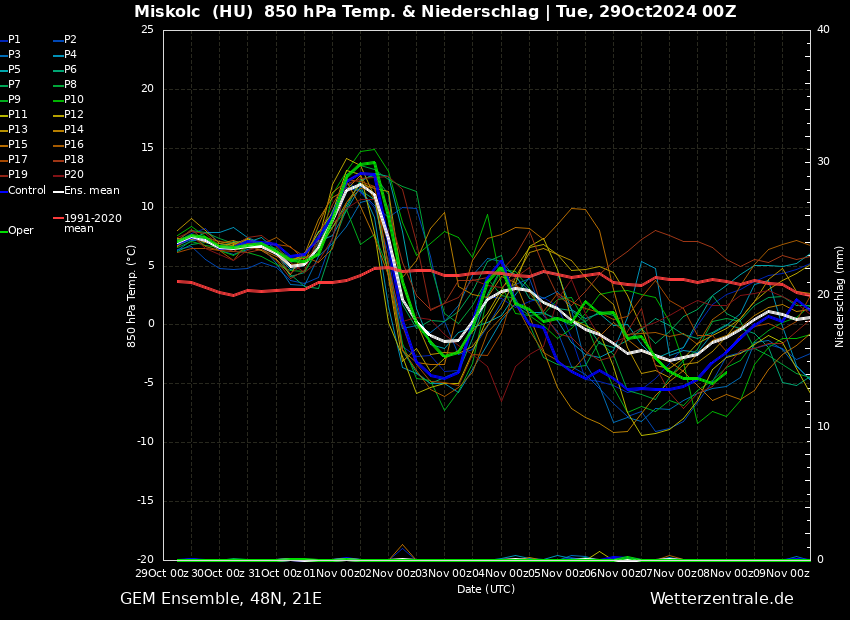Click the white Ens. mean line swatch
Image resolution: width=850 pixels, height=620 pixels.
58,191
